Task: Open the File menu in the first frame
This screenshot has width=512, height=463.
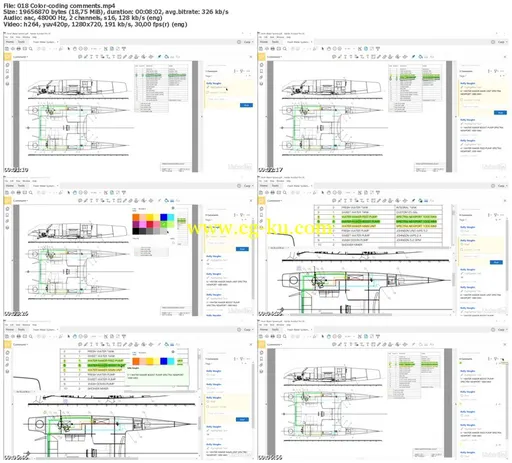Action: [x=6, y=37]
